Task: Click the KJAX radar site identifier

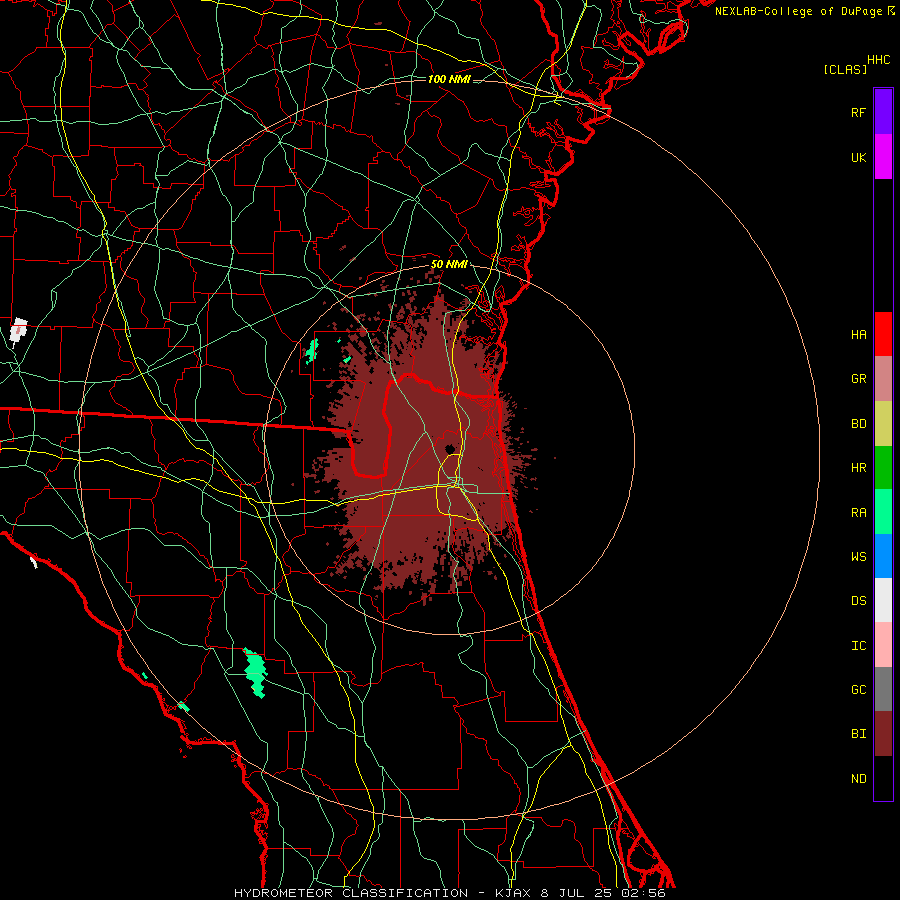Action: 513,893
